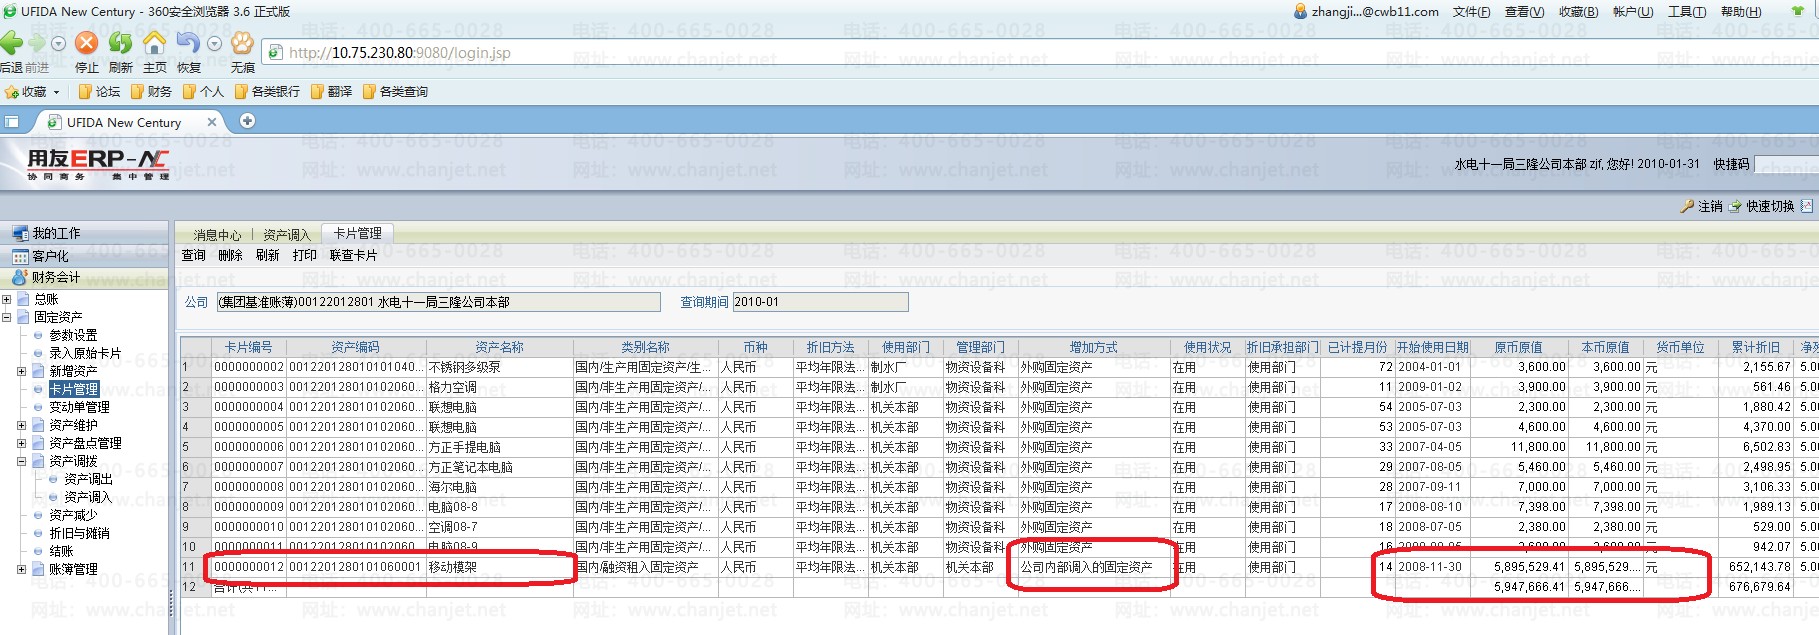Collapse the 固定资产 tree node
The width and height of the screenshot is (1819, 635).
(x=7, y=317)
